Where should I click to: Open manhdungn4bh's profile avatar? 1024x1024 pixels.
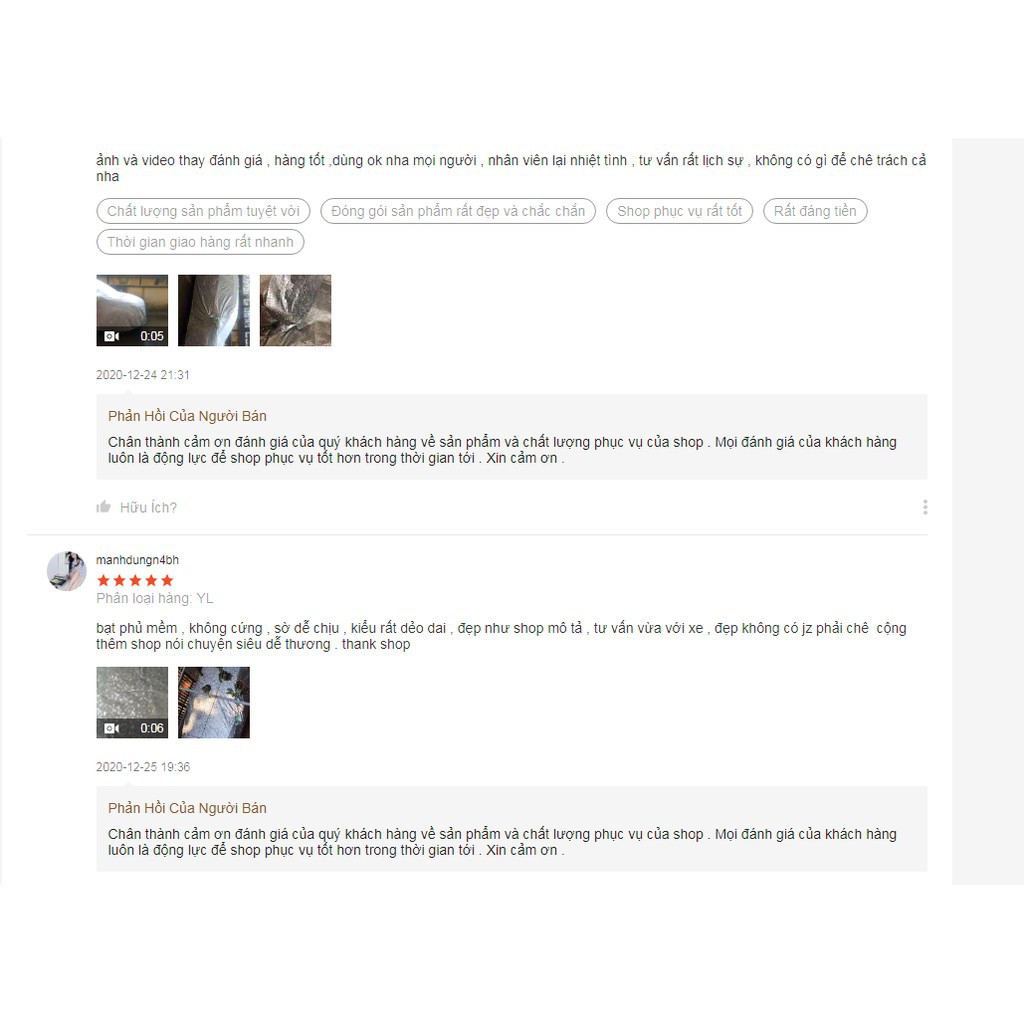pyautogui.click(x=67, y=570)
